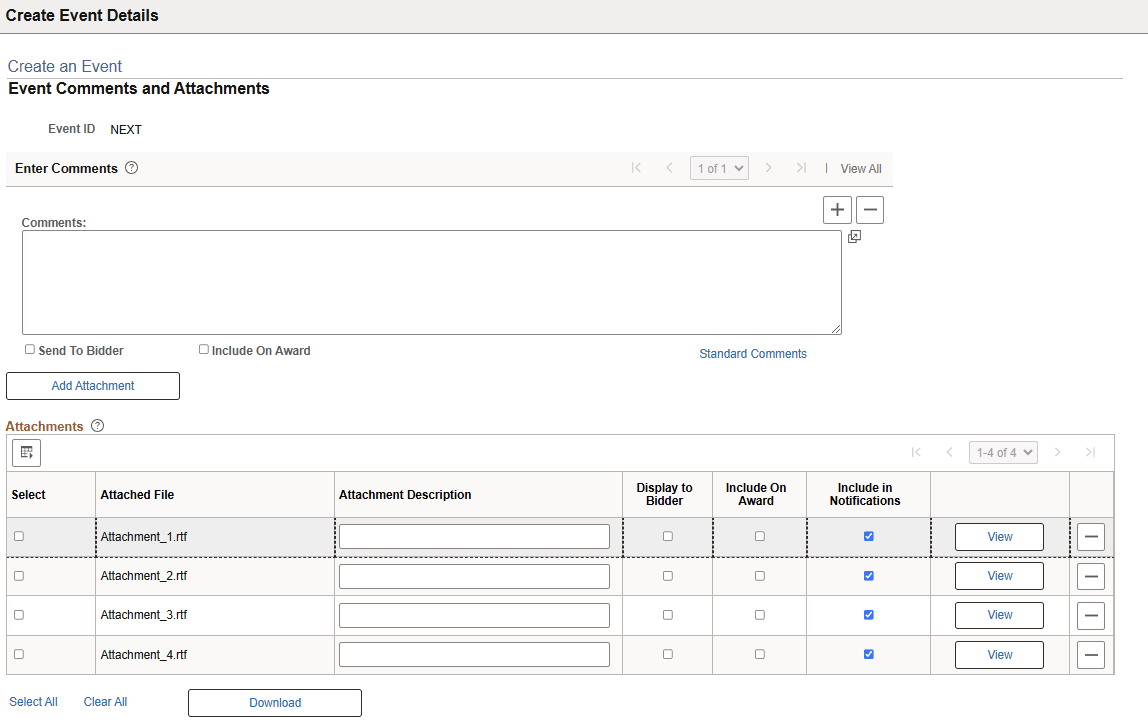Delete the Attachment_4.rtf row with its minus icon
The height and width of the screenshot is (725, 1148).
coord(1090,654)
